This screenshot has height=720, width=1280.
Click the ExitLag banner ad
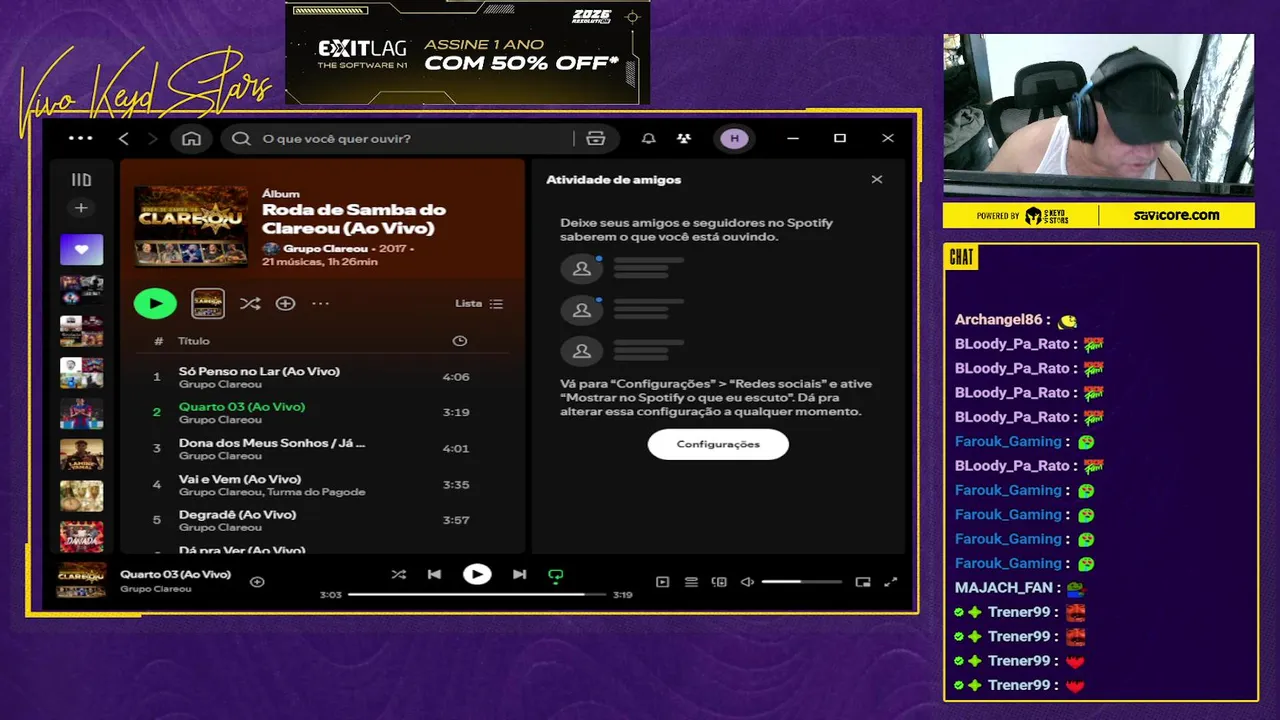point(467,52)
